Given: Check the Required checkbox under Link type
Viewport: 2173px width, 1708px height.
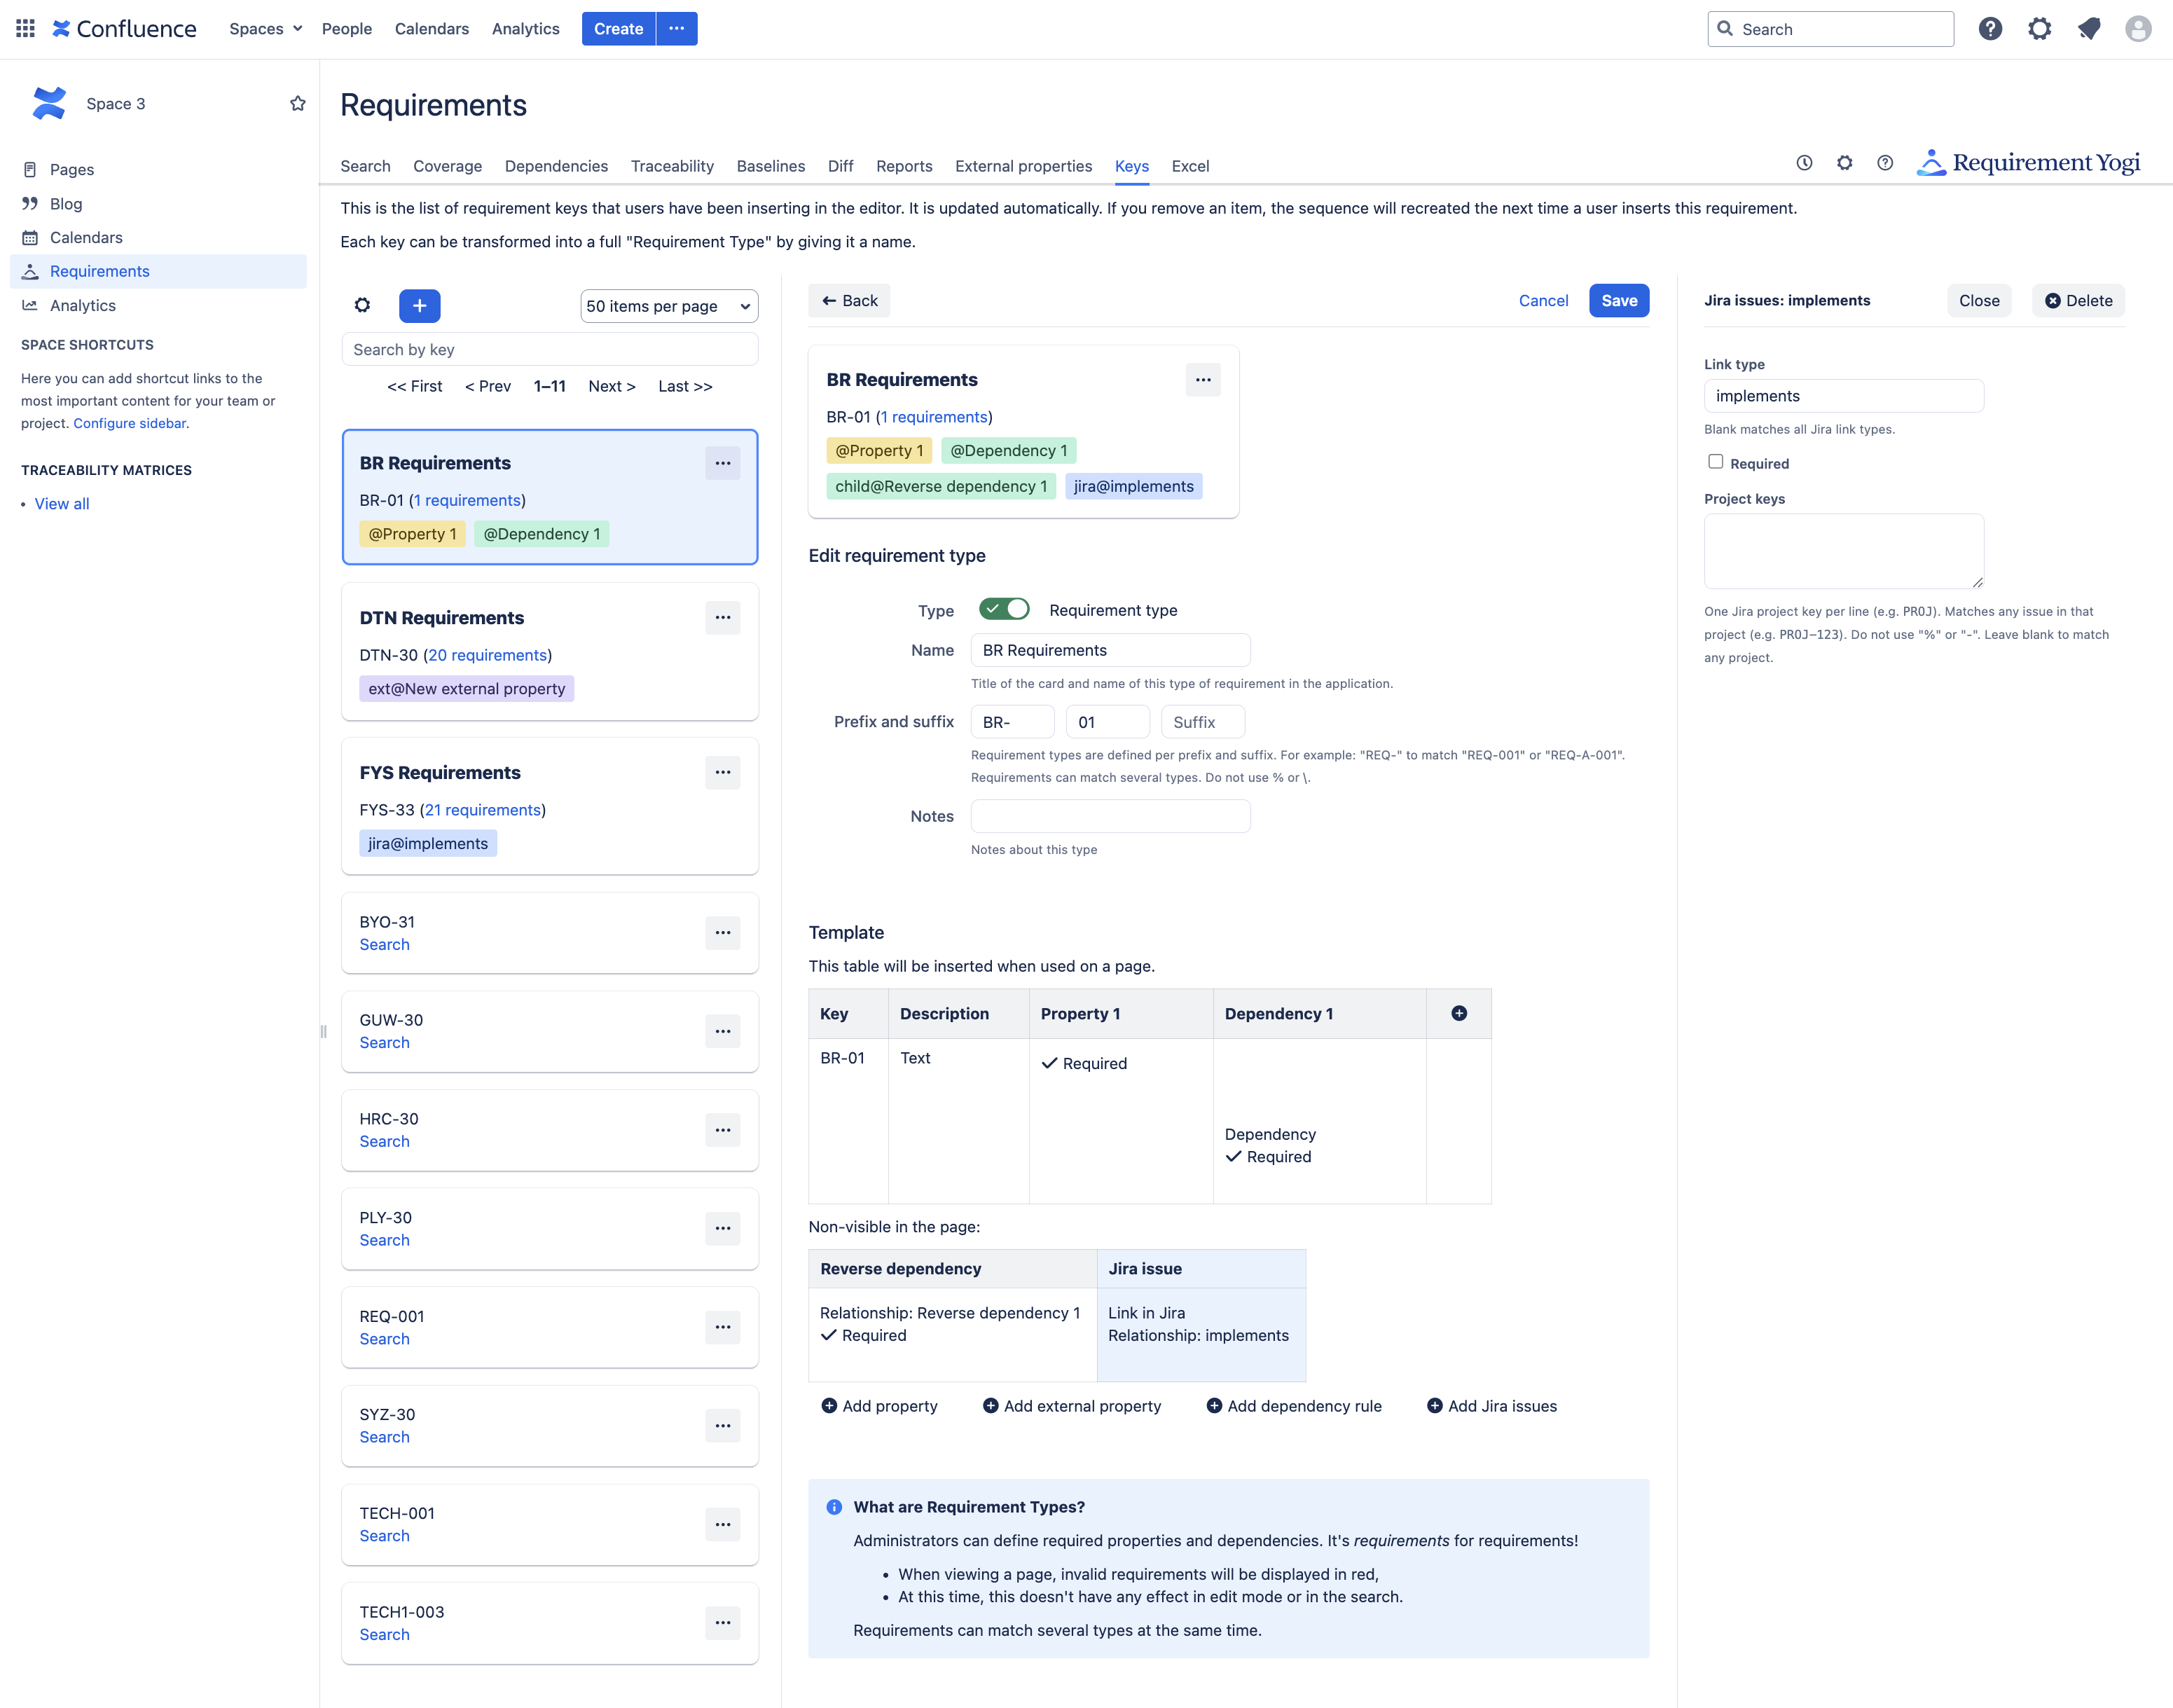Looking at the screenshot, I should point(1716,462).
